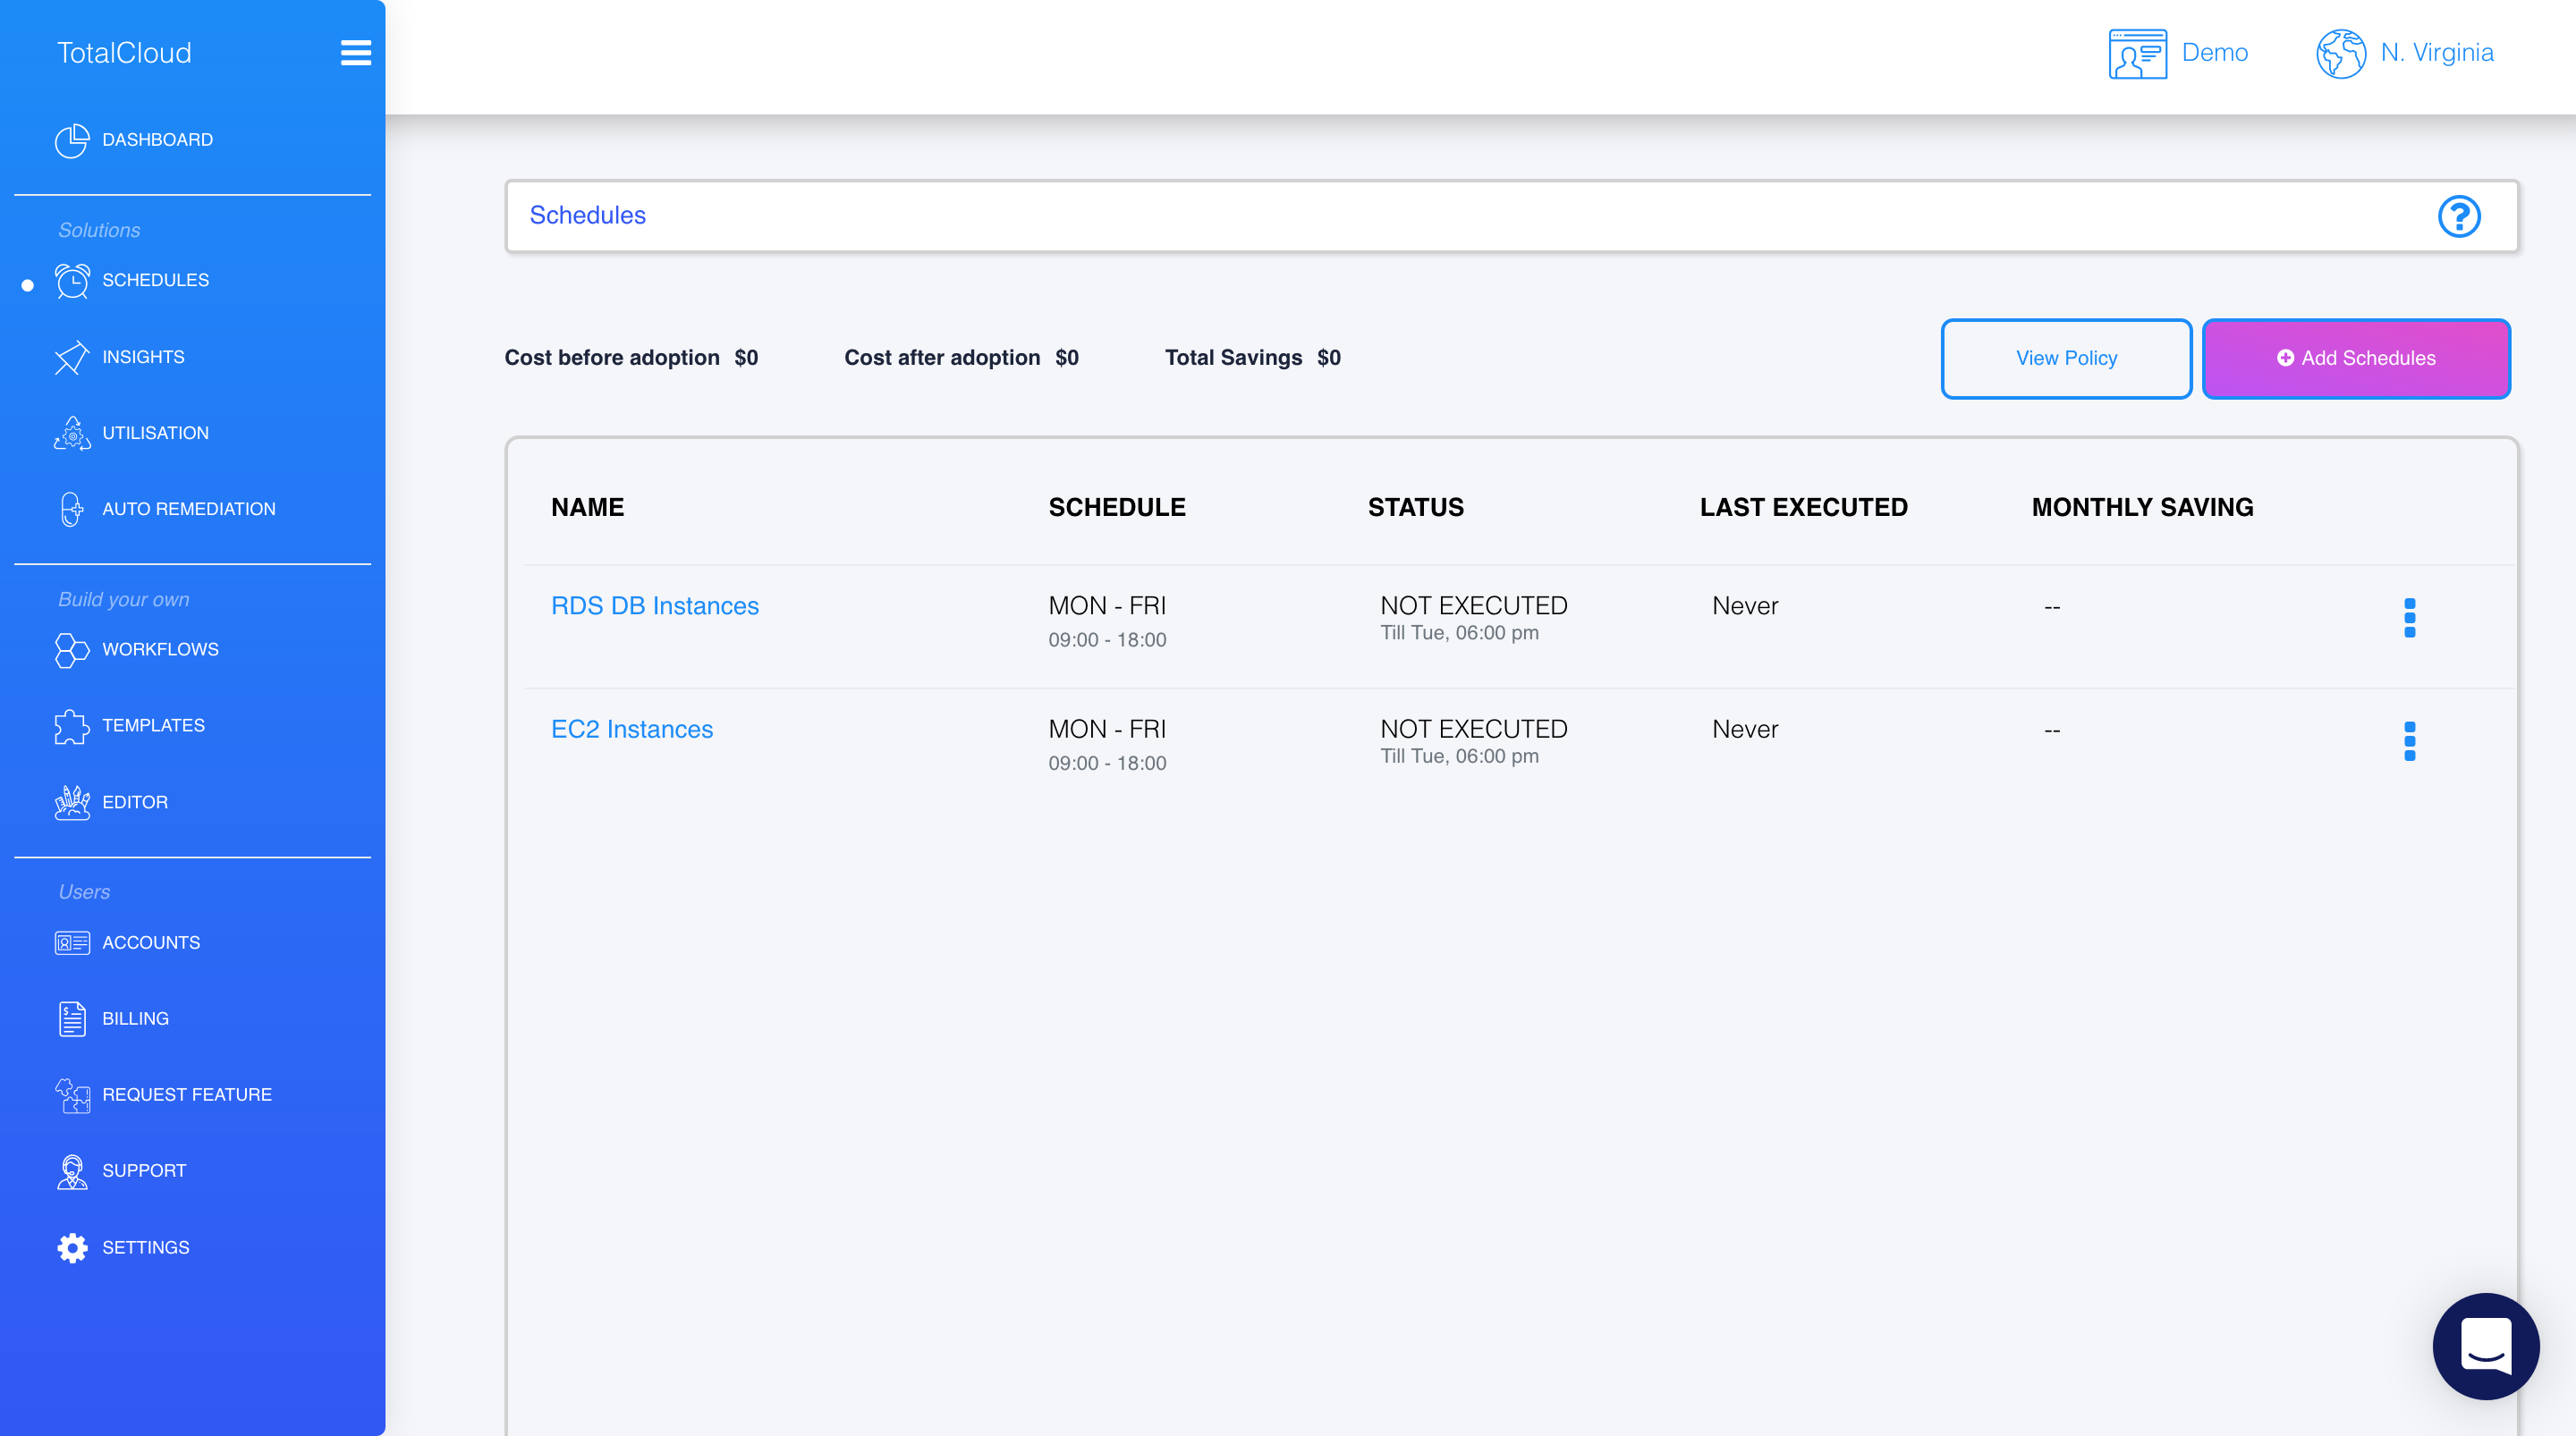Click Never value in RDS DB Instances row
Screen dimensions: 2576x1436
1745,606
